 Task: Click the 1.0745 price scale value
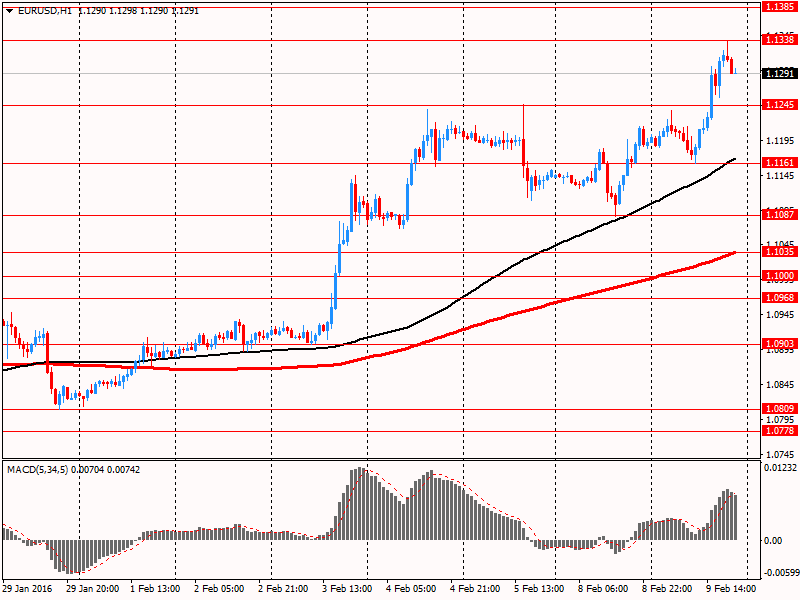[780, 454]
